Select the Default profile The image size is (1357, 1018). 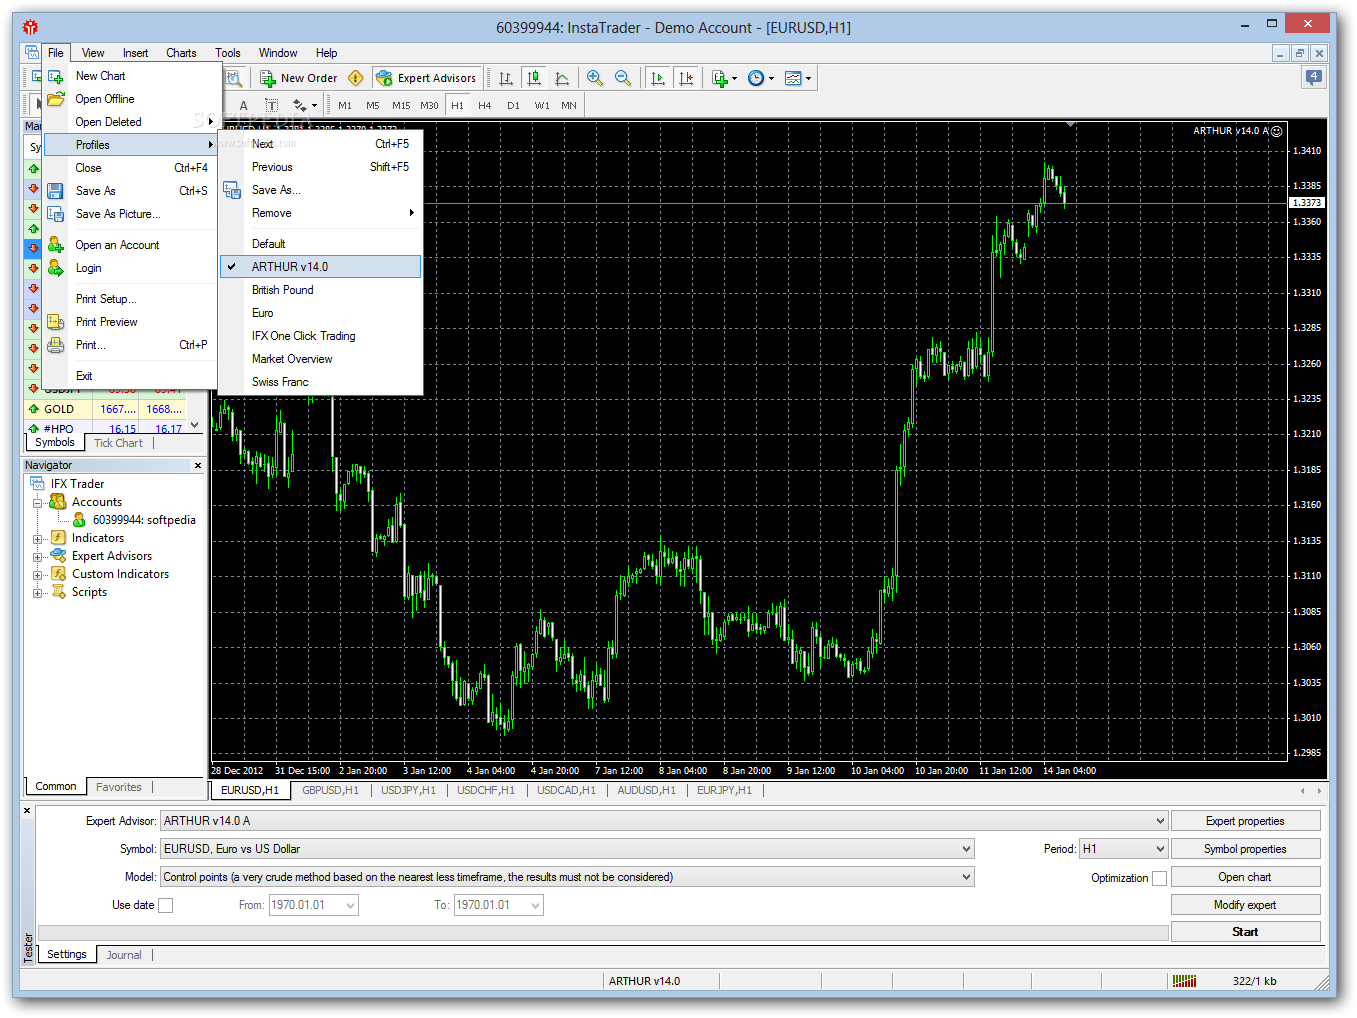pos(320,244)
